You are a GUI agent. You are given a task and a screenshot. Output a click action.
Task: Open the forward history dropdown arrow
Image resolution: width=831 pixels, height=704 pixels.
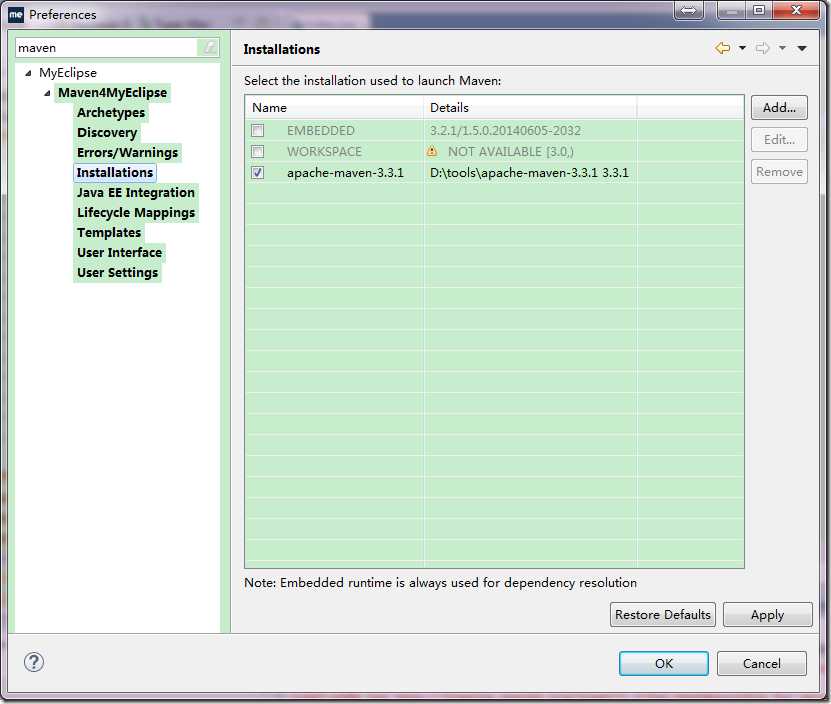pos(782,48)
